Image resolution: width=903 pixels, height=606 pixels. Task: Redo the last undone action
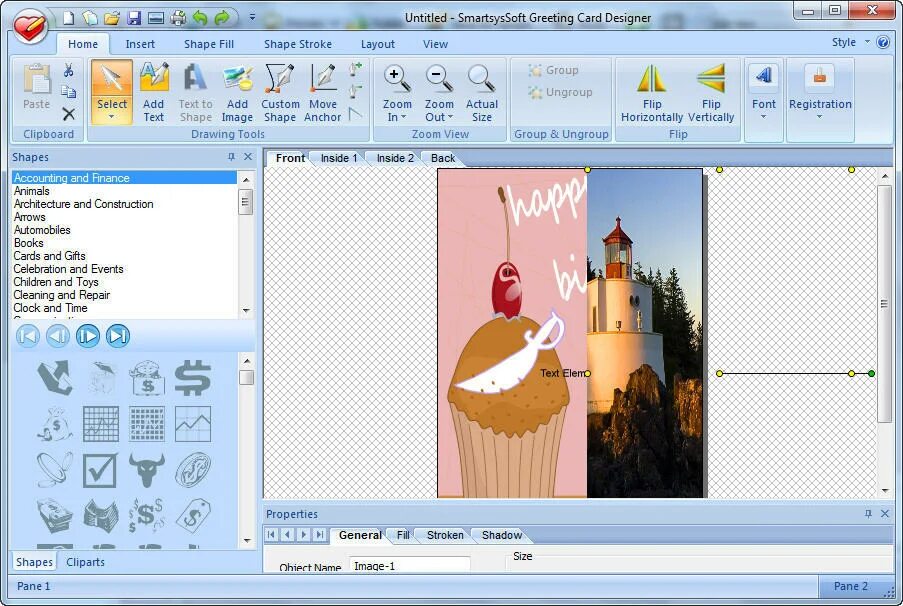222,18
